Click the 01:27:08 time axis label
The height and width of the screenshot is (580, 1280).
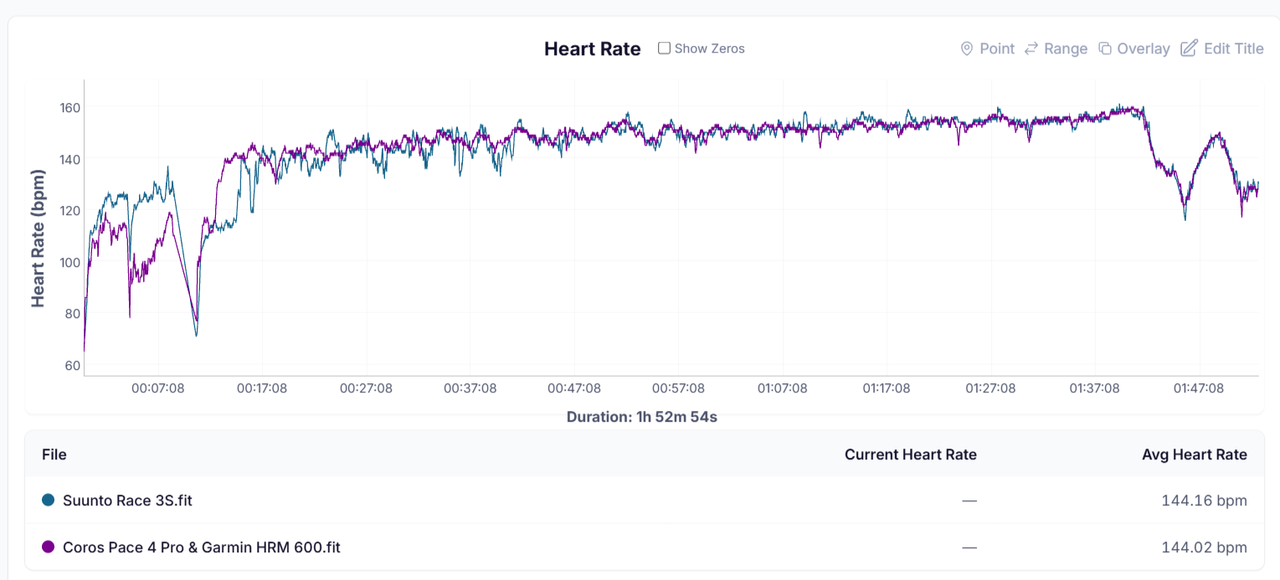point(990,388)
